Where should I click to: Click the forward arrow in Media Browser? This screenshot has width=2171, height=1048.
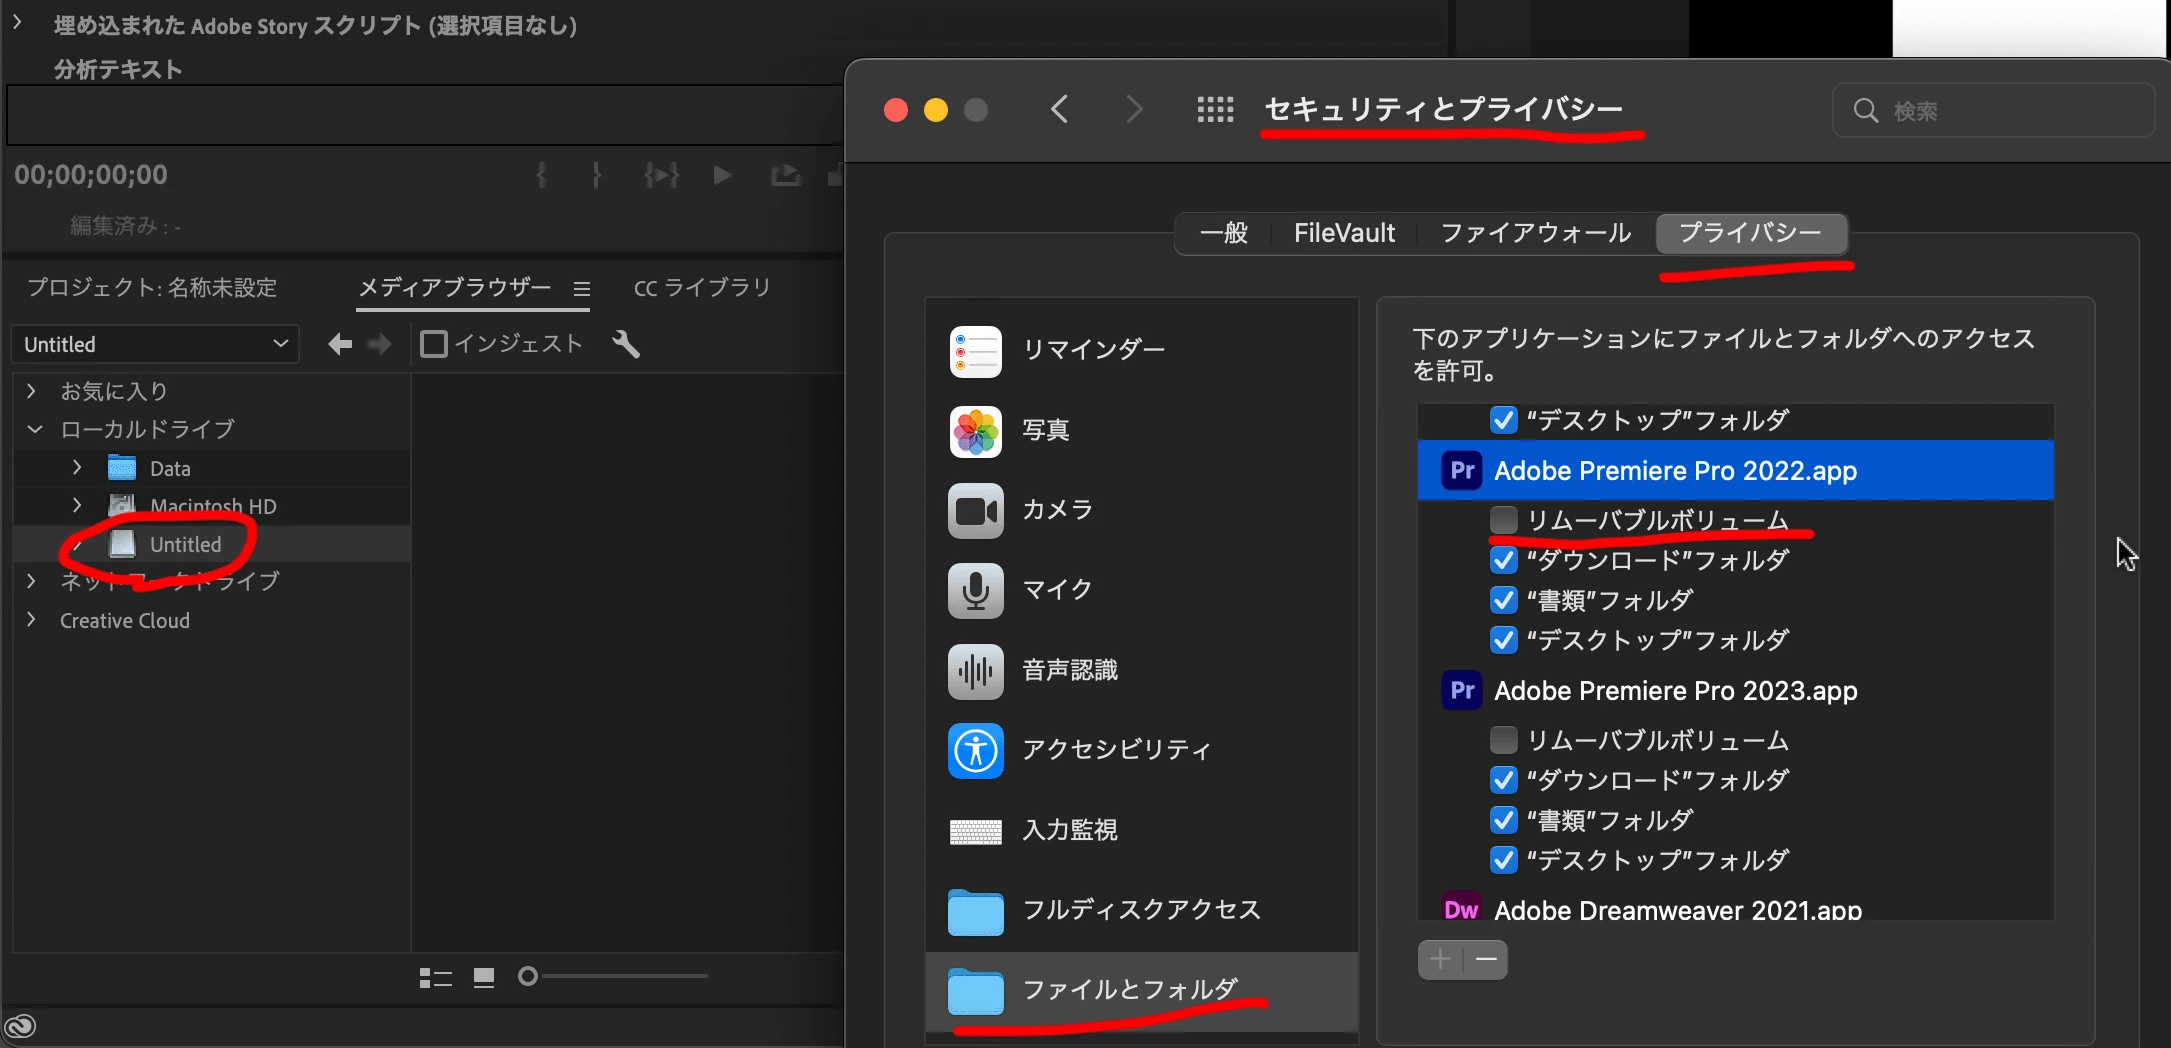380,344
